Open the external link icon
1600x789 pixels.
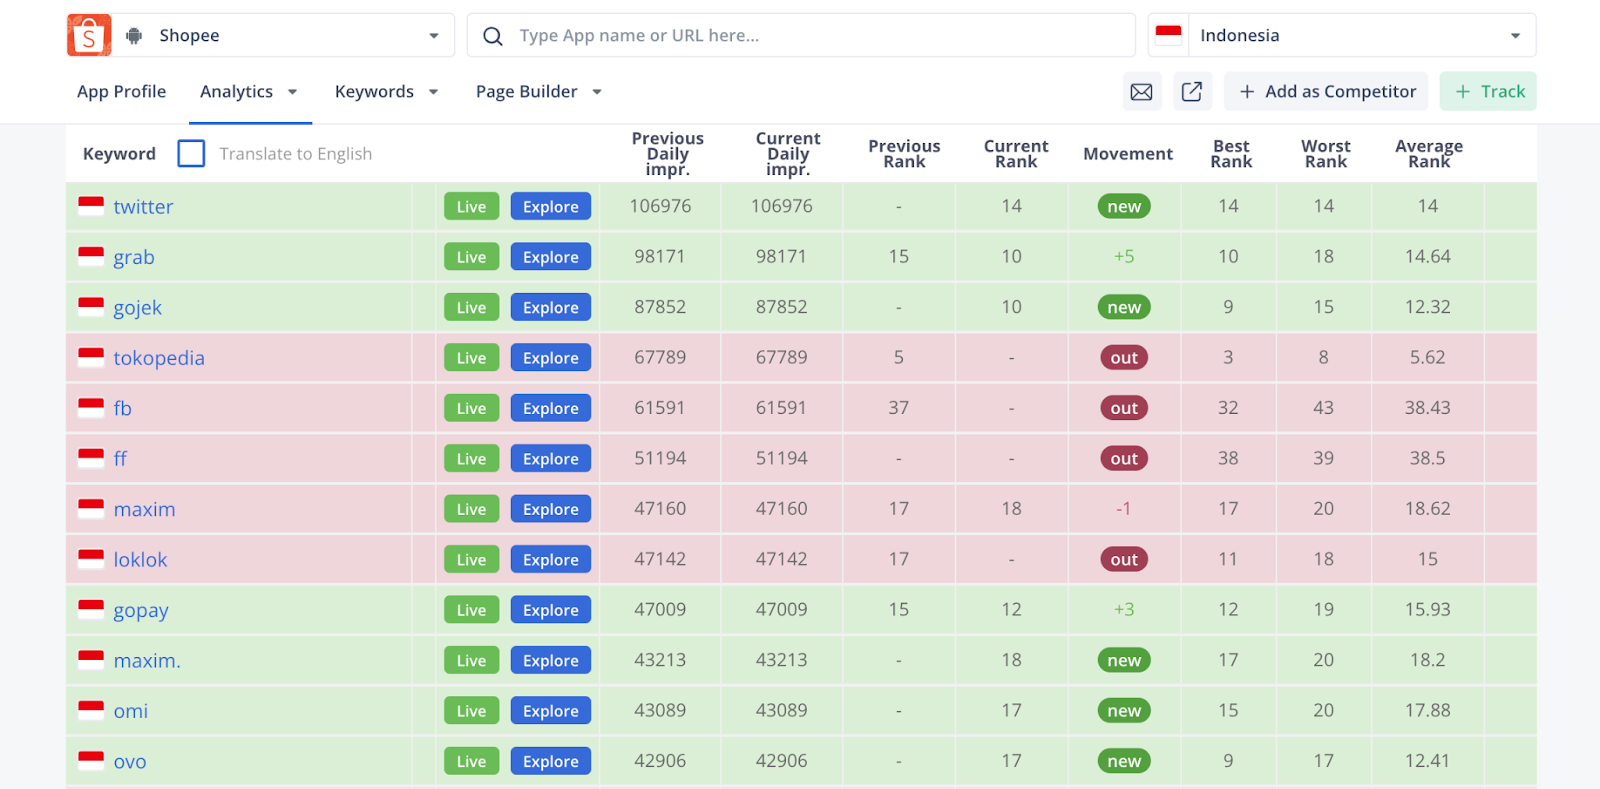pyautogui.click(x=1192, y=92)
